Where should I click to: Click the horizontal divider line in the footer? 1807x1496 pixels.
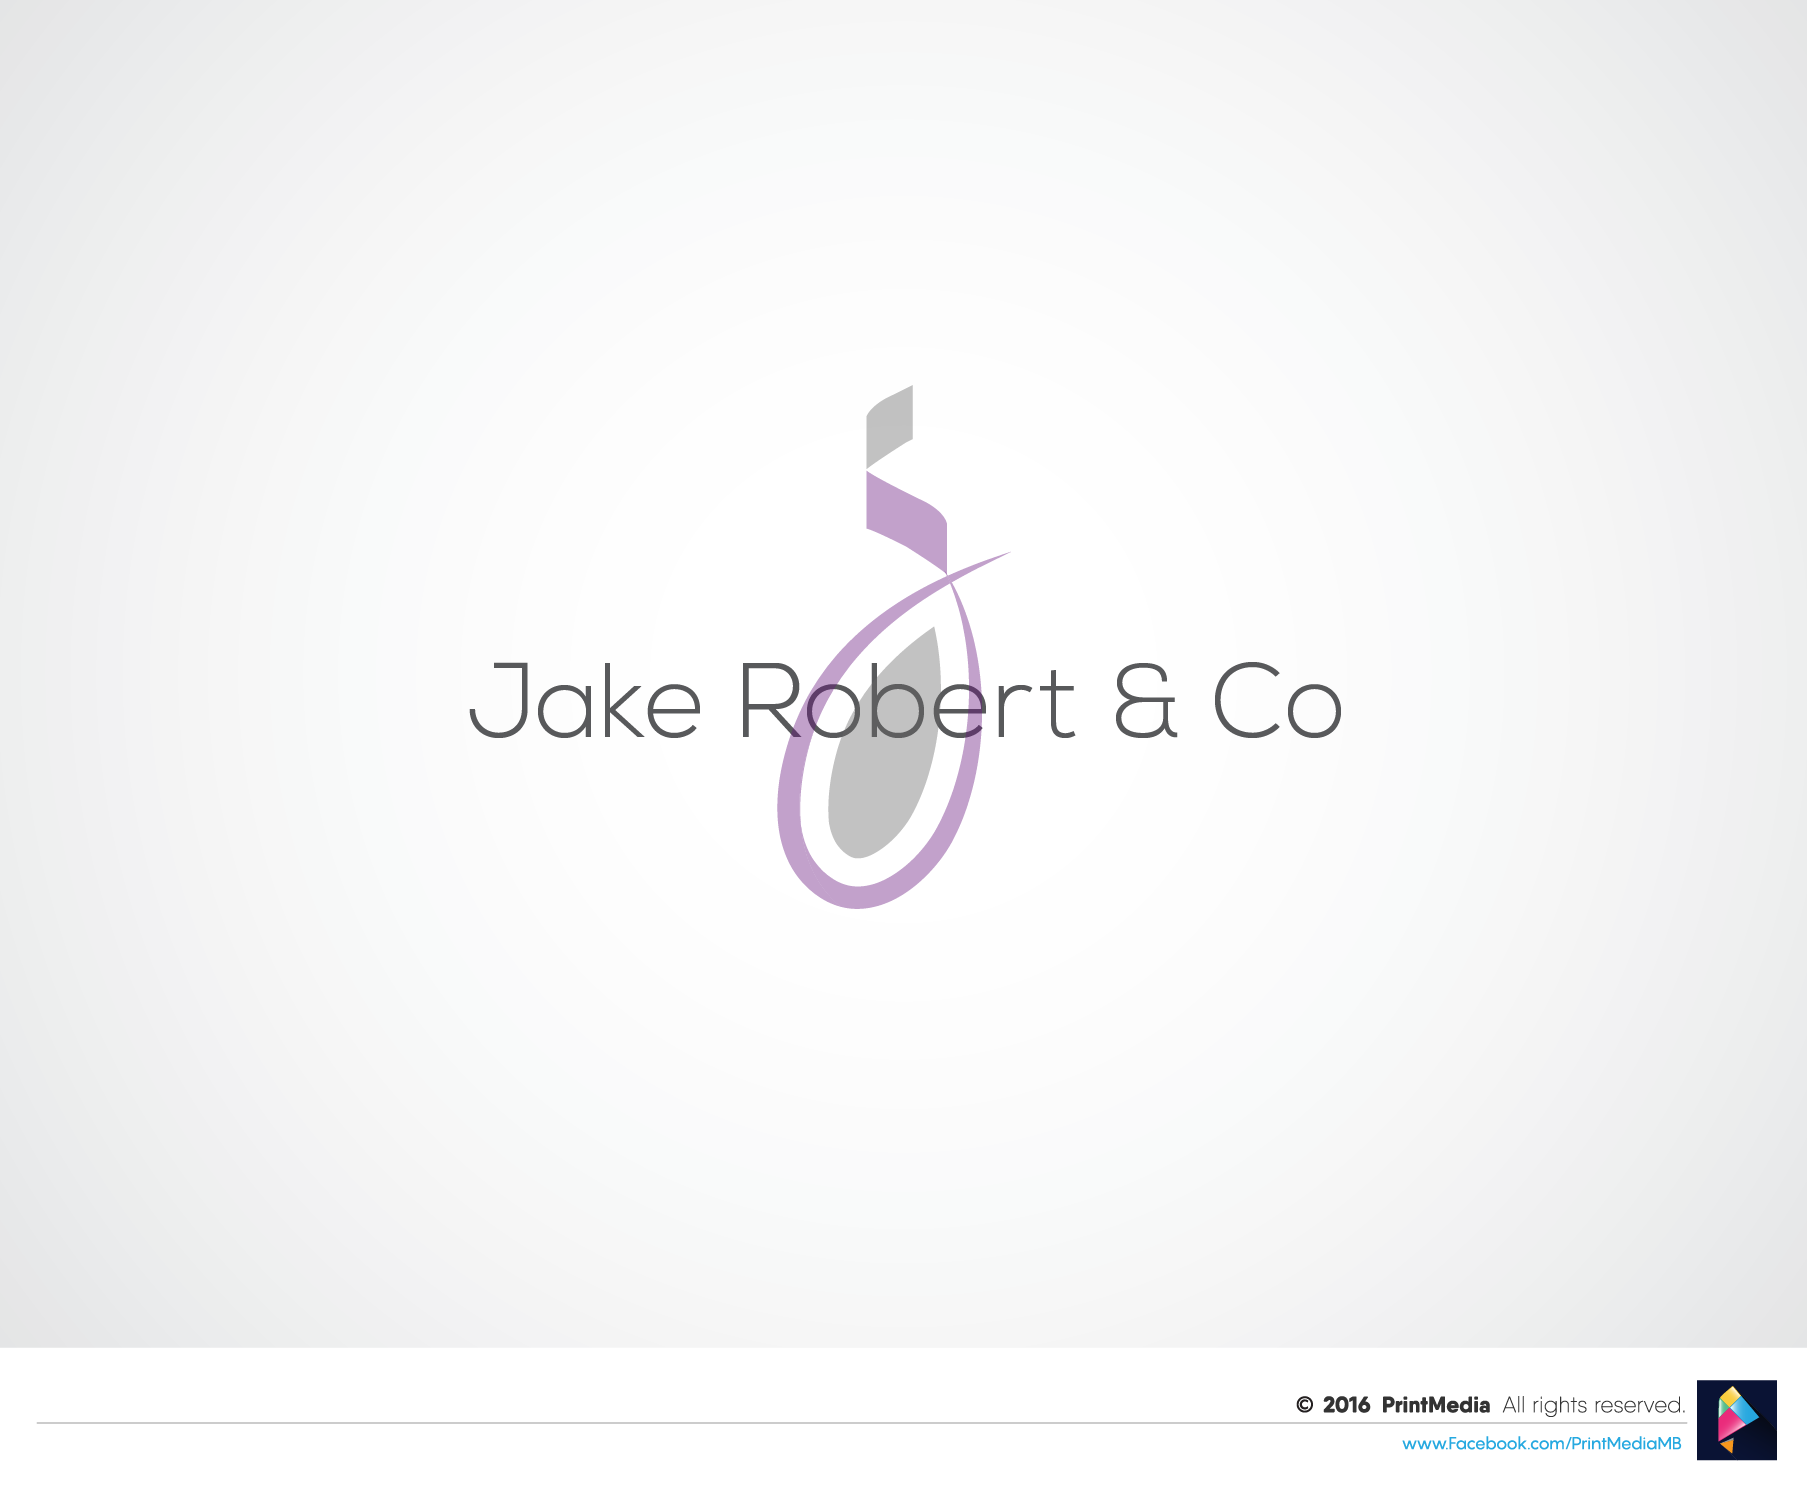pyautogui.click(x=700, y=1422)
